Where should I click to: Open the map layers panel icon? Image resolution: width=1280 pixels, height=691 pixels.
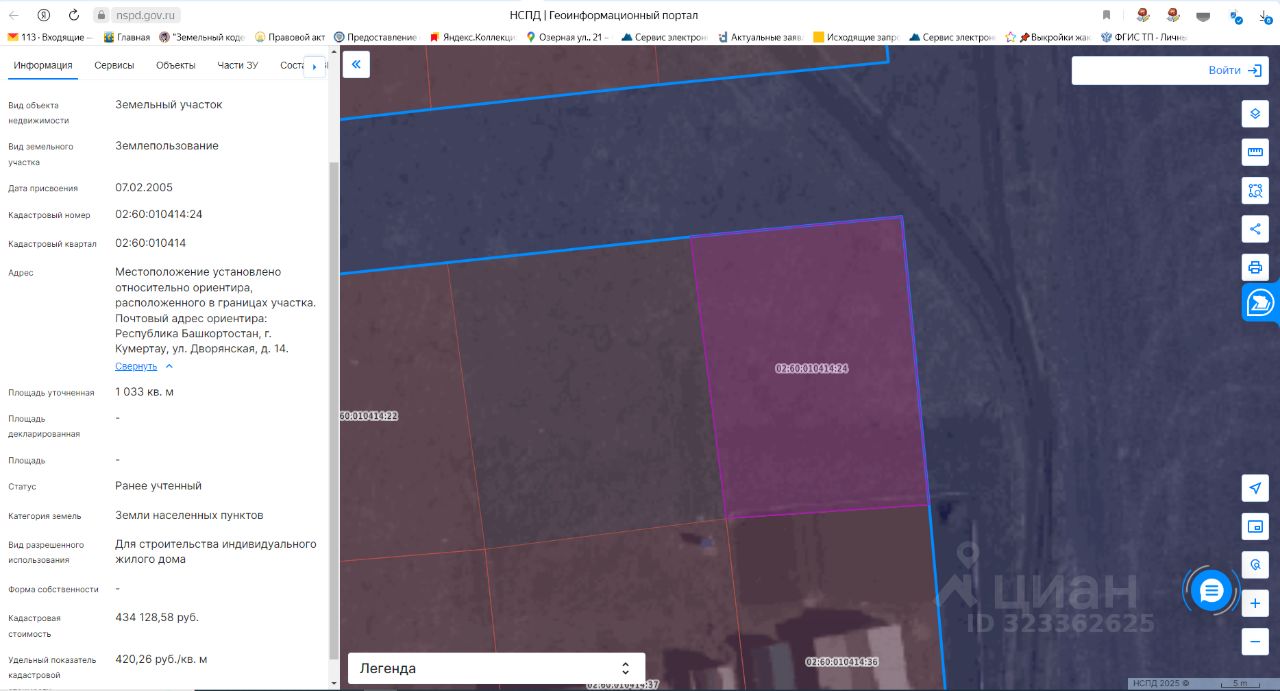[1255, 114]
